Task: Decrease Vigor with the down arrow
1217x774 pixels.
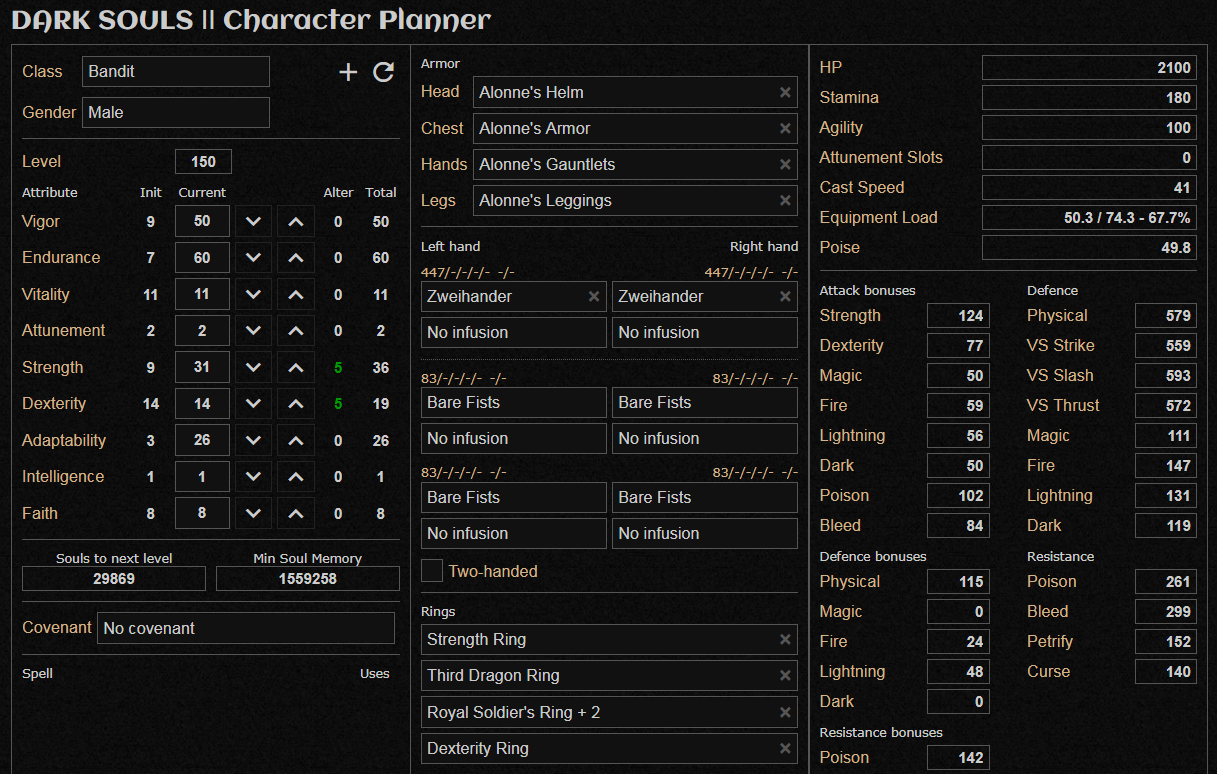Action: 254,222
